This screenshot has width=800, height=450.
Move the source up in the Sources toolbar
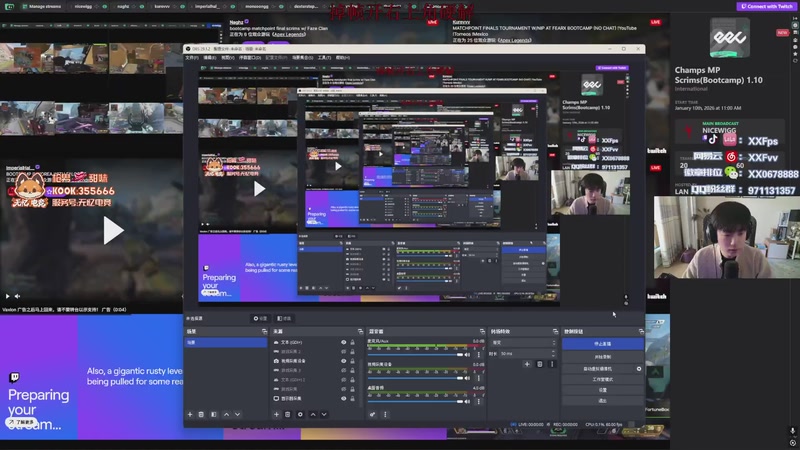coord(313,414)
